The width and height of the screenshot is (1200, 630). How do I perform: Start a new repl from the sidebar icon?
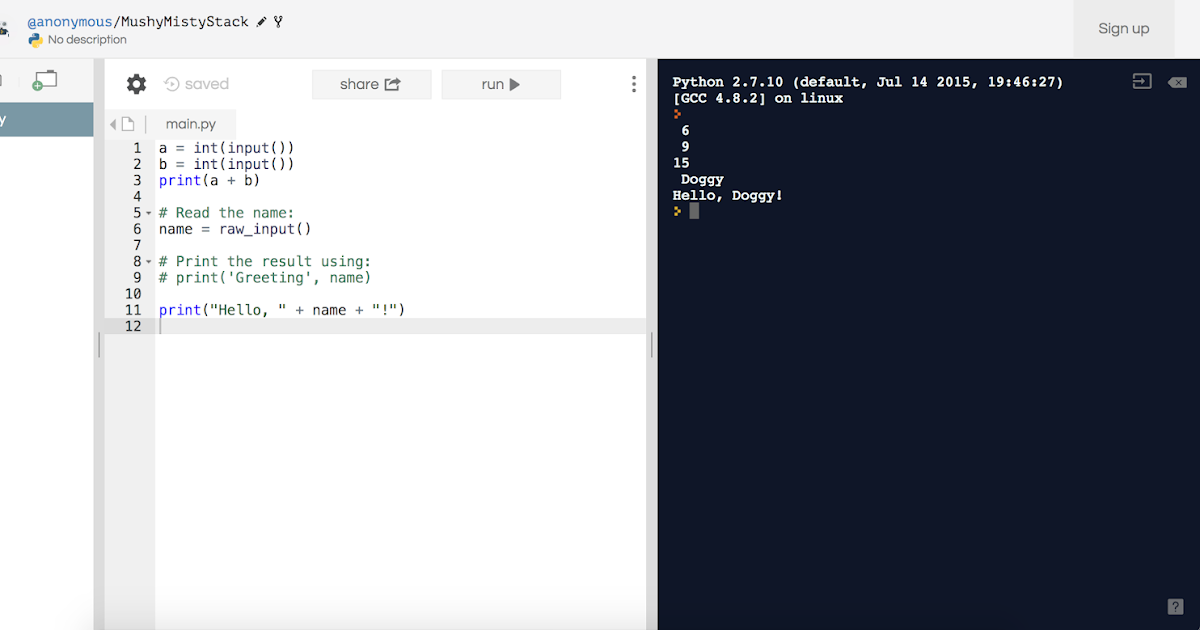44,78
